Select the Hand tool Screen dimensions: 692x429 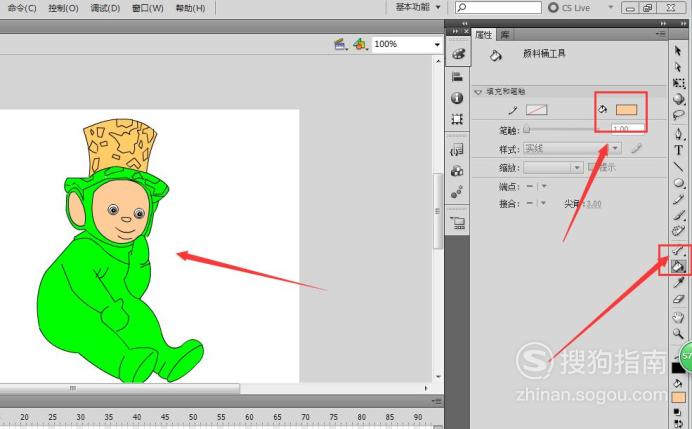pos(678,317)
